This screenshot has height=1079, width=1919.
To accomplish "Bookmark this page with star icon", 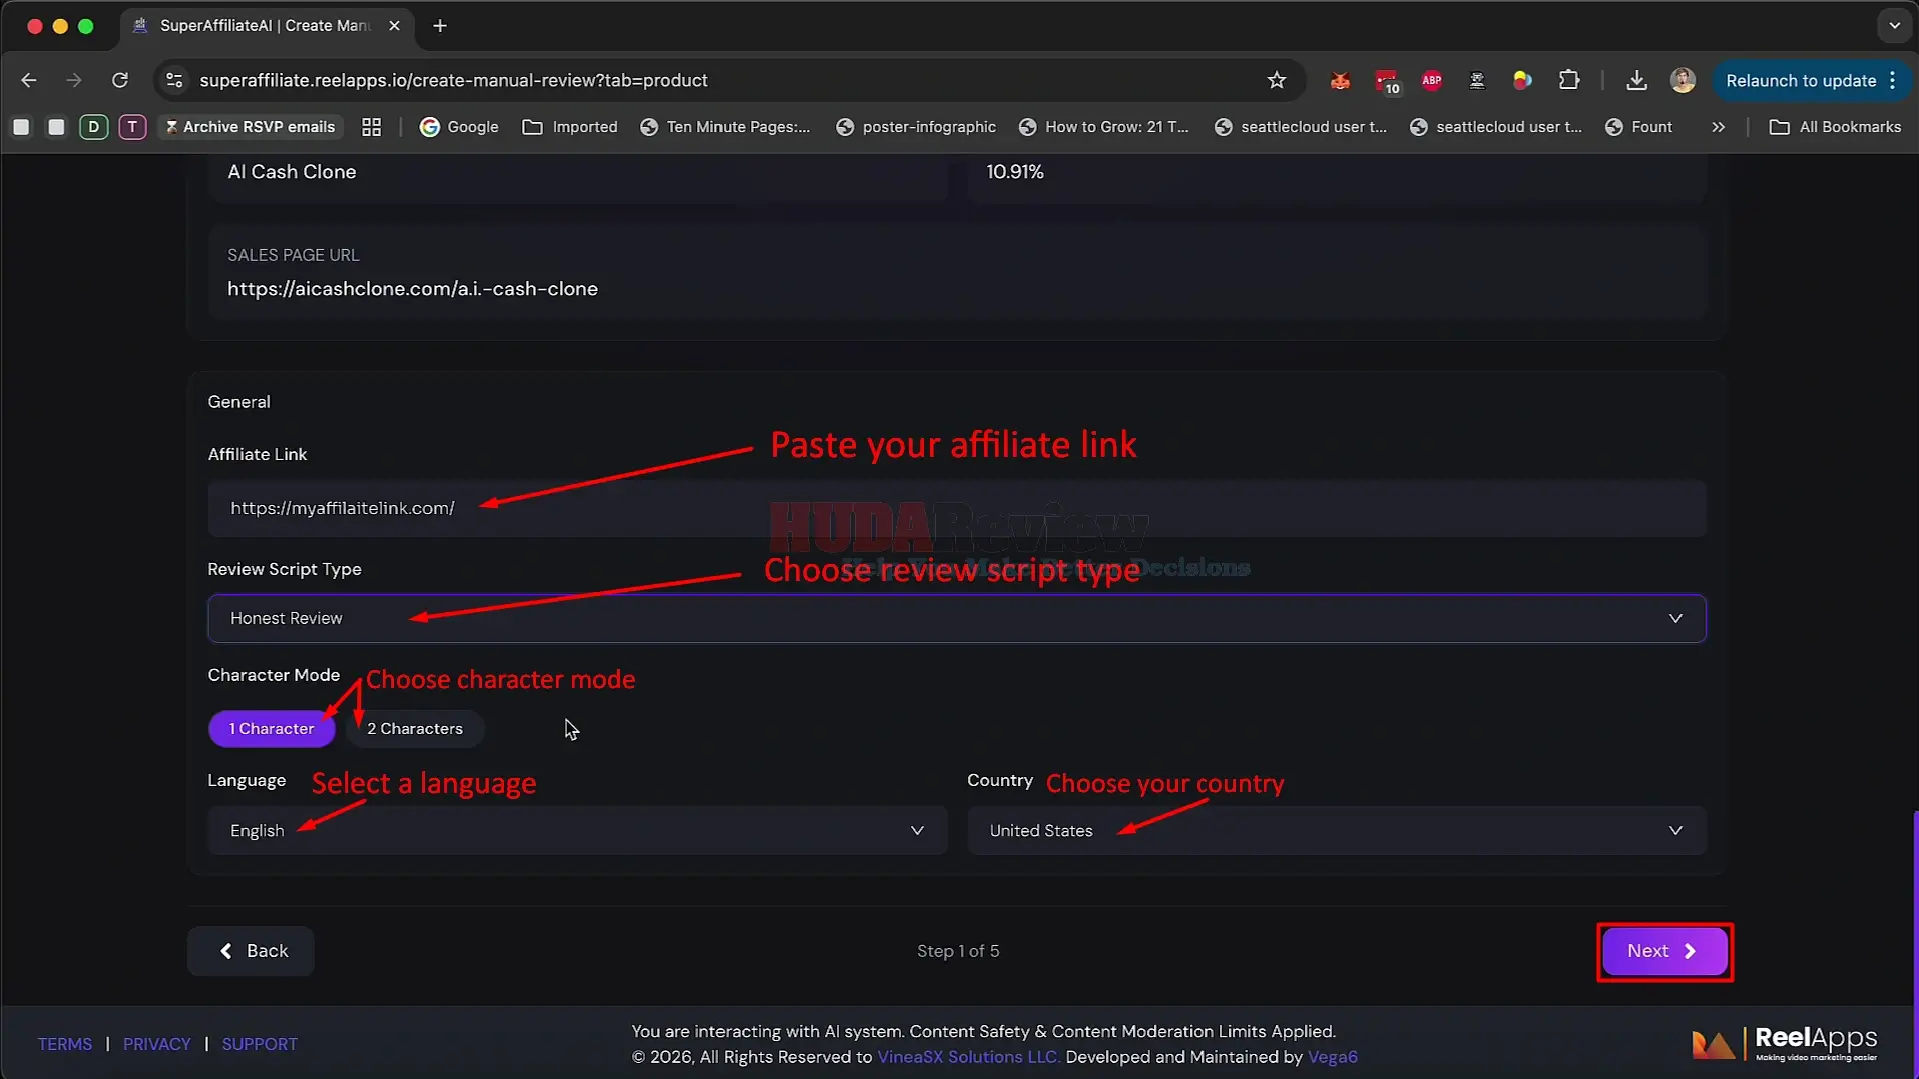I will point(1276,80).
